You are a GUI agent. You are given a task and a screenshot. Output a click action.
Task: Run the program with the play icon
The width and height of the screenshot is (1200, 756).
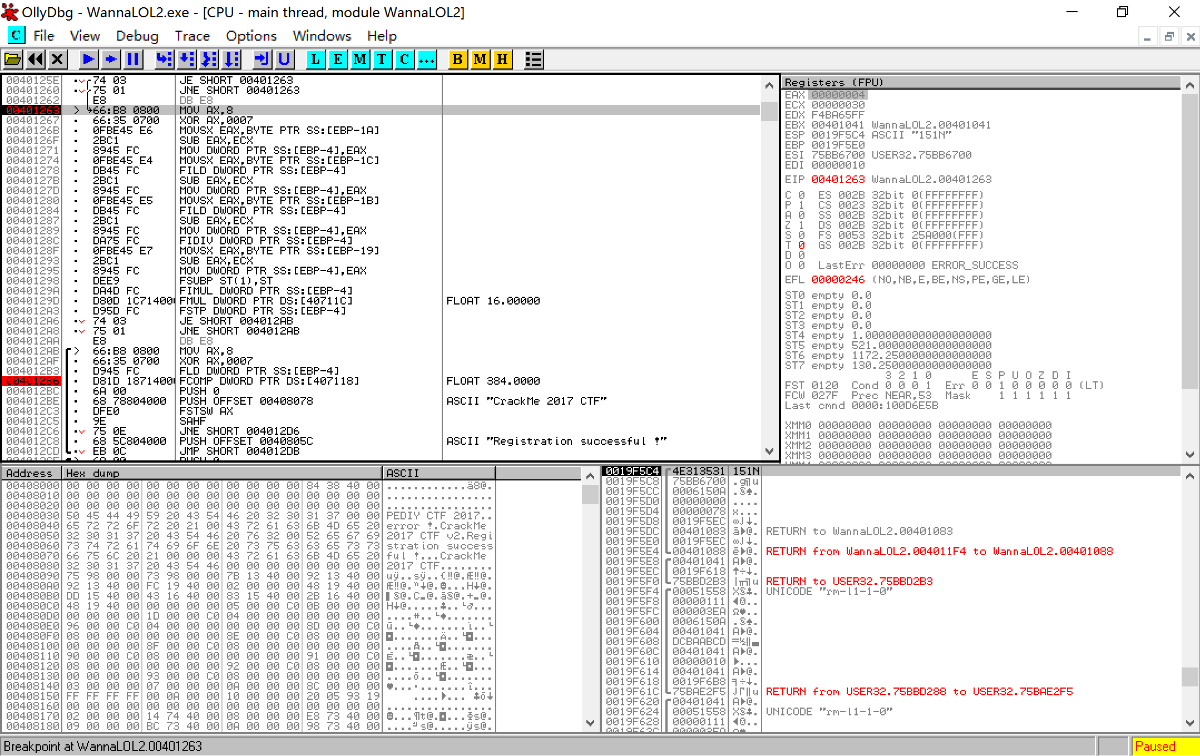coord(89,60)
